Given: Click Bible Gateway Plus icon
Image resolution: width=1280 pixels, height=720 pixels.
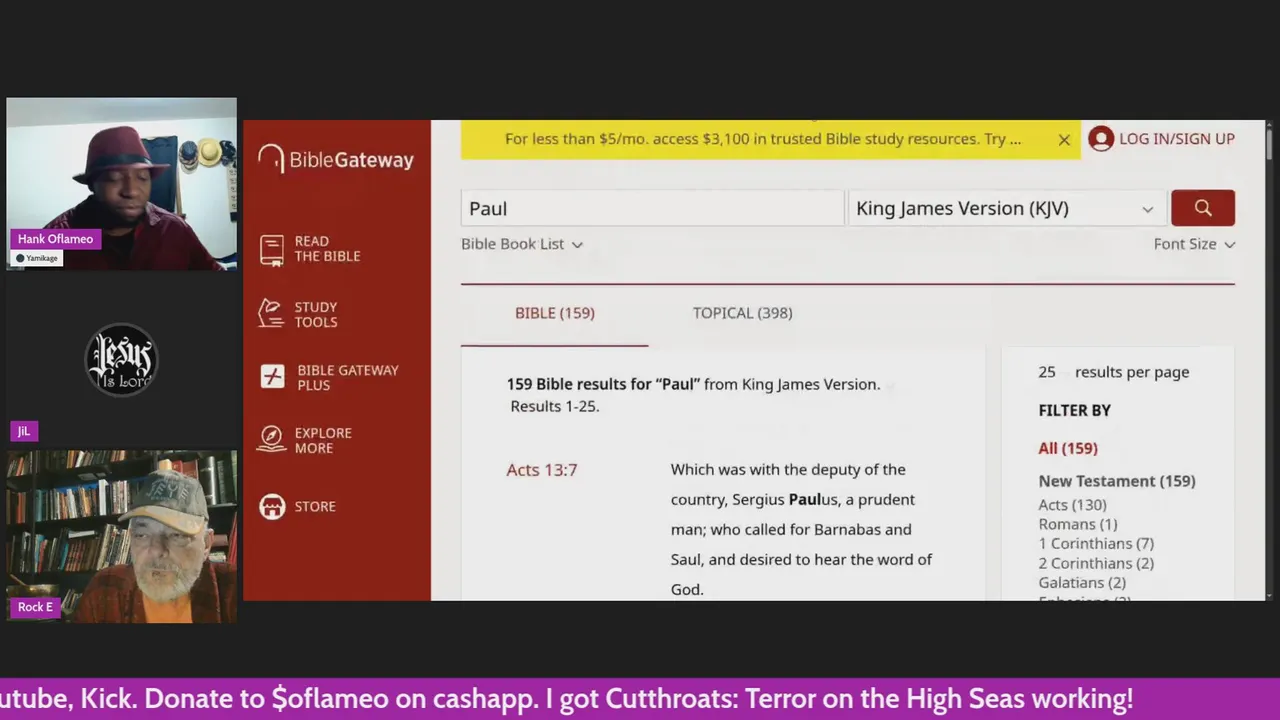Looking at the screenshot, I should pyautogui.click(x=272, y=376).
